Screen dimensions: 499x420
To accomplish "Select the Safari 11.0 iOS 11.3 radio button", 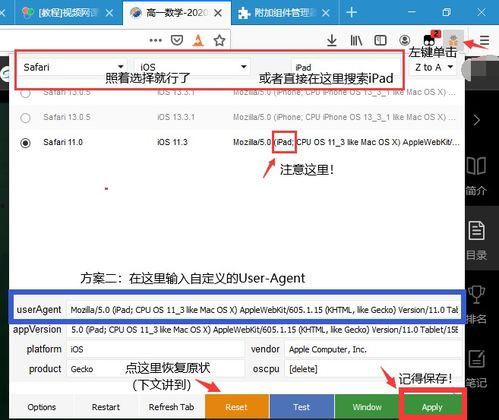I will [25, 143].
